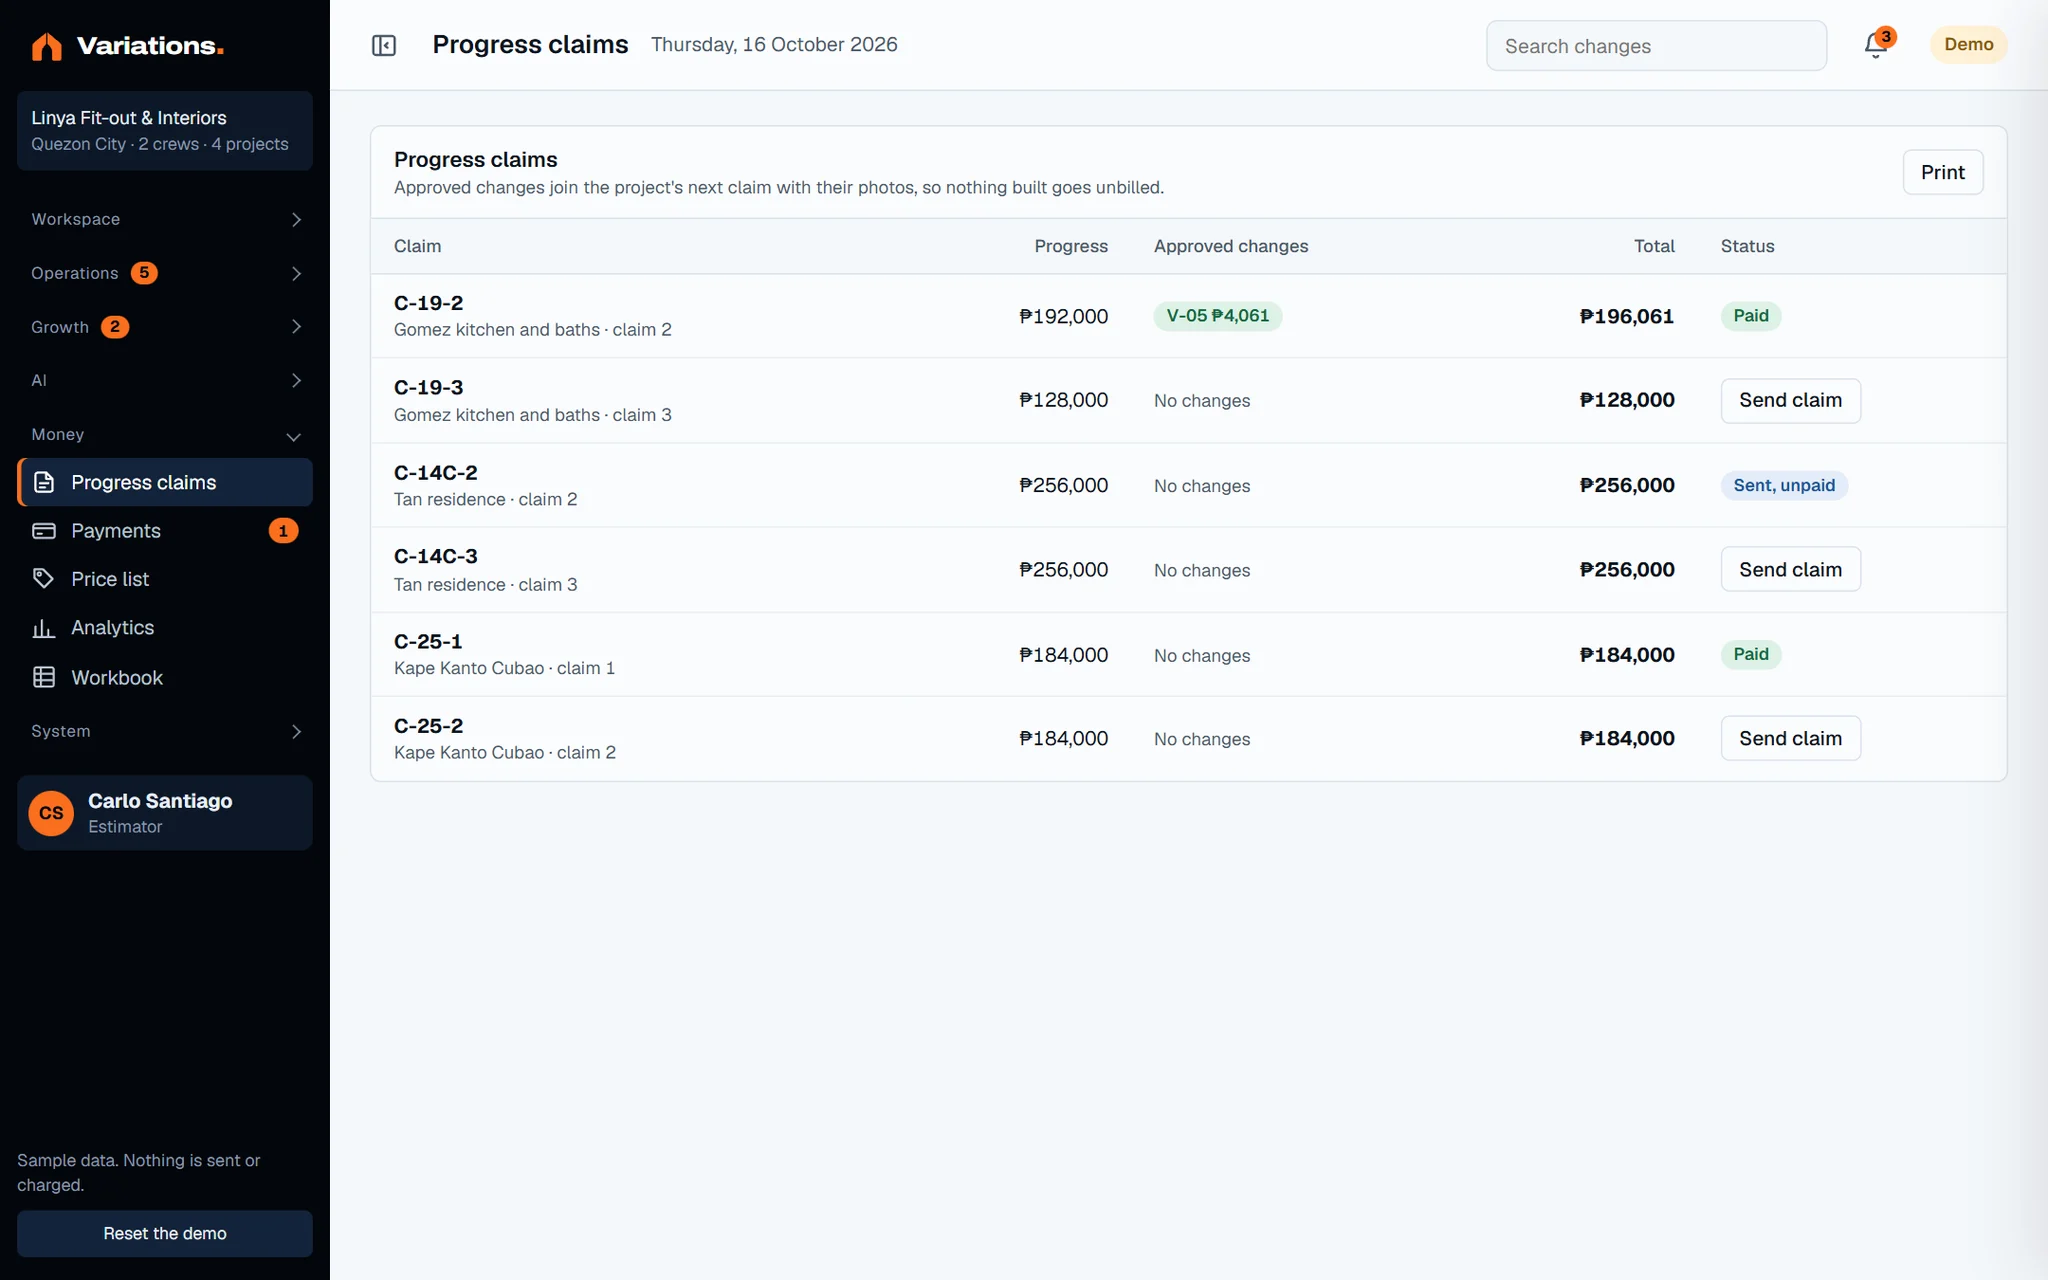The width and height of the screenshot is (2048, 1280).
Task: Collapse sidebar with the panel toggle icon
Action: coord(384,45)
